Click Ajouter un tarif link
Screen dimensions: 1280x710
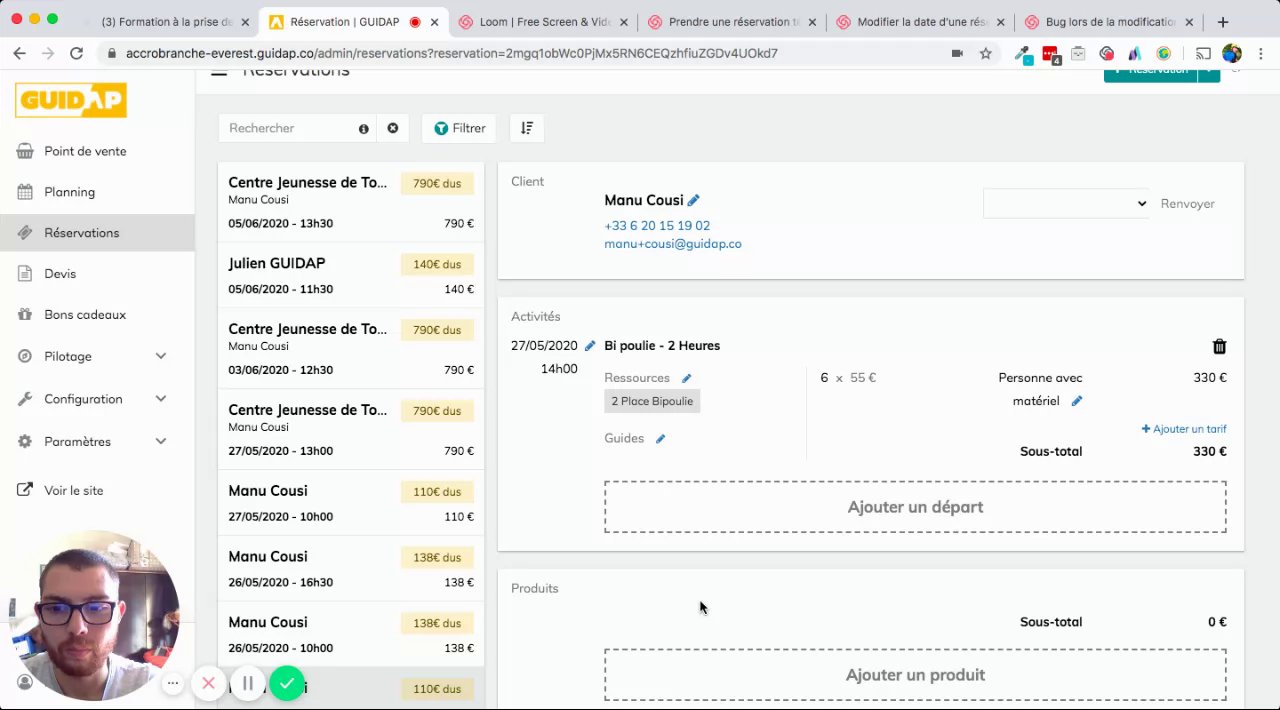[x=1184, y=429]
